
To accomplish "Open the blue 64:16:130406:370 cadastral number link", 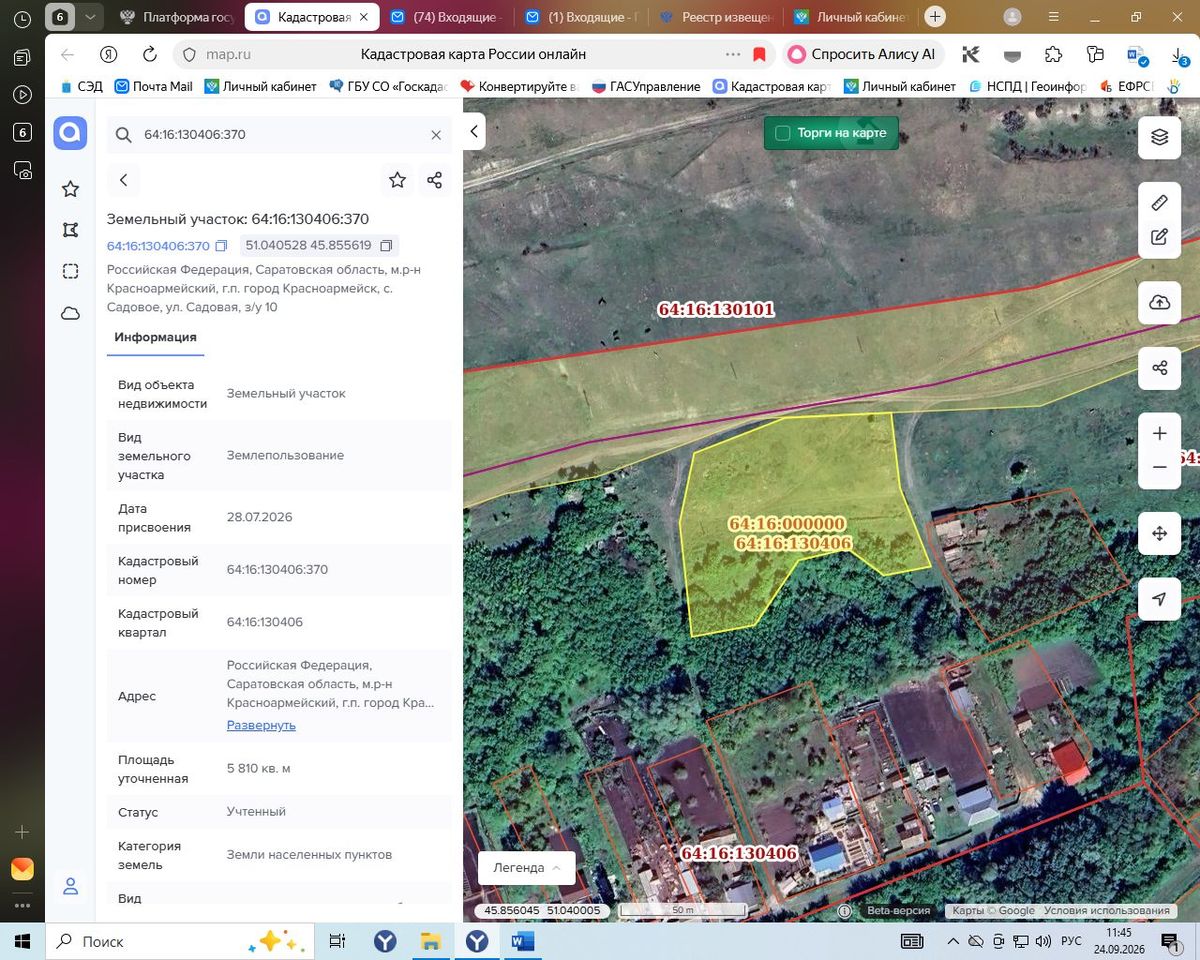I will click(158, 246).
